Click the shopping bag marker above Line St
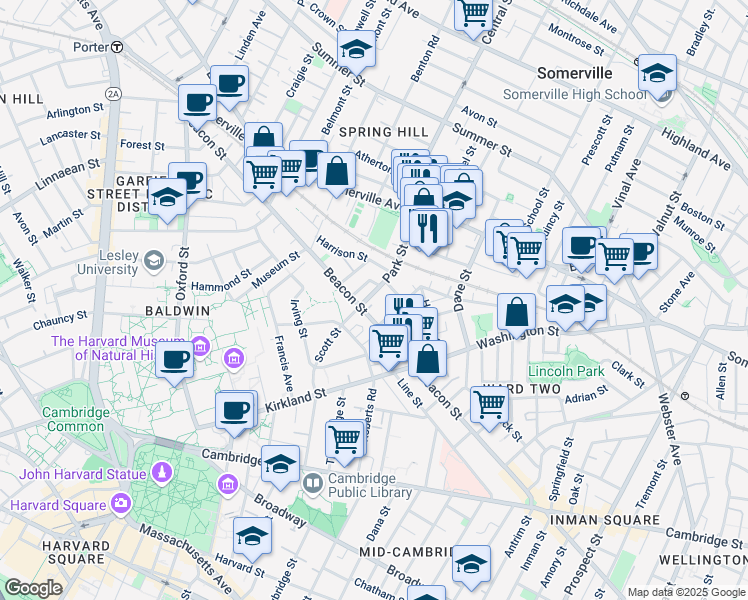748x600 pixels. (x=427, y=361)
